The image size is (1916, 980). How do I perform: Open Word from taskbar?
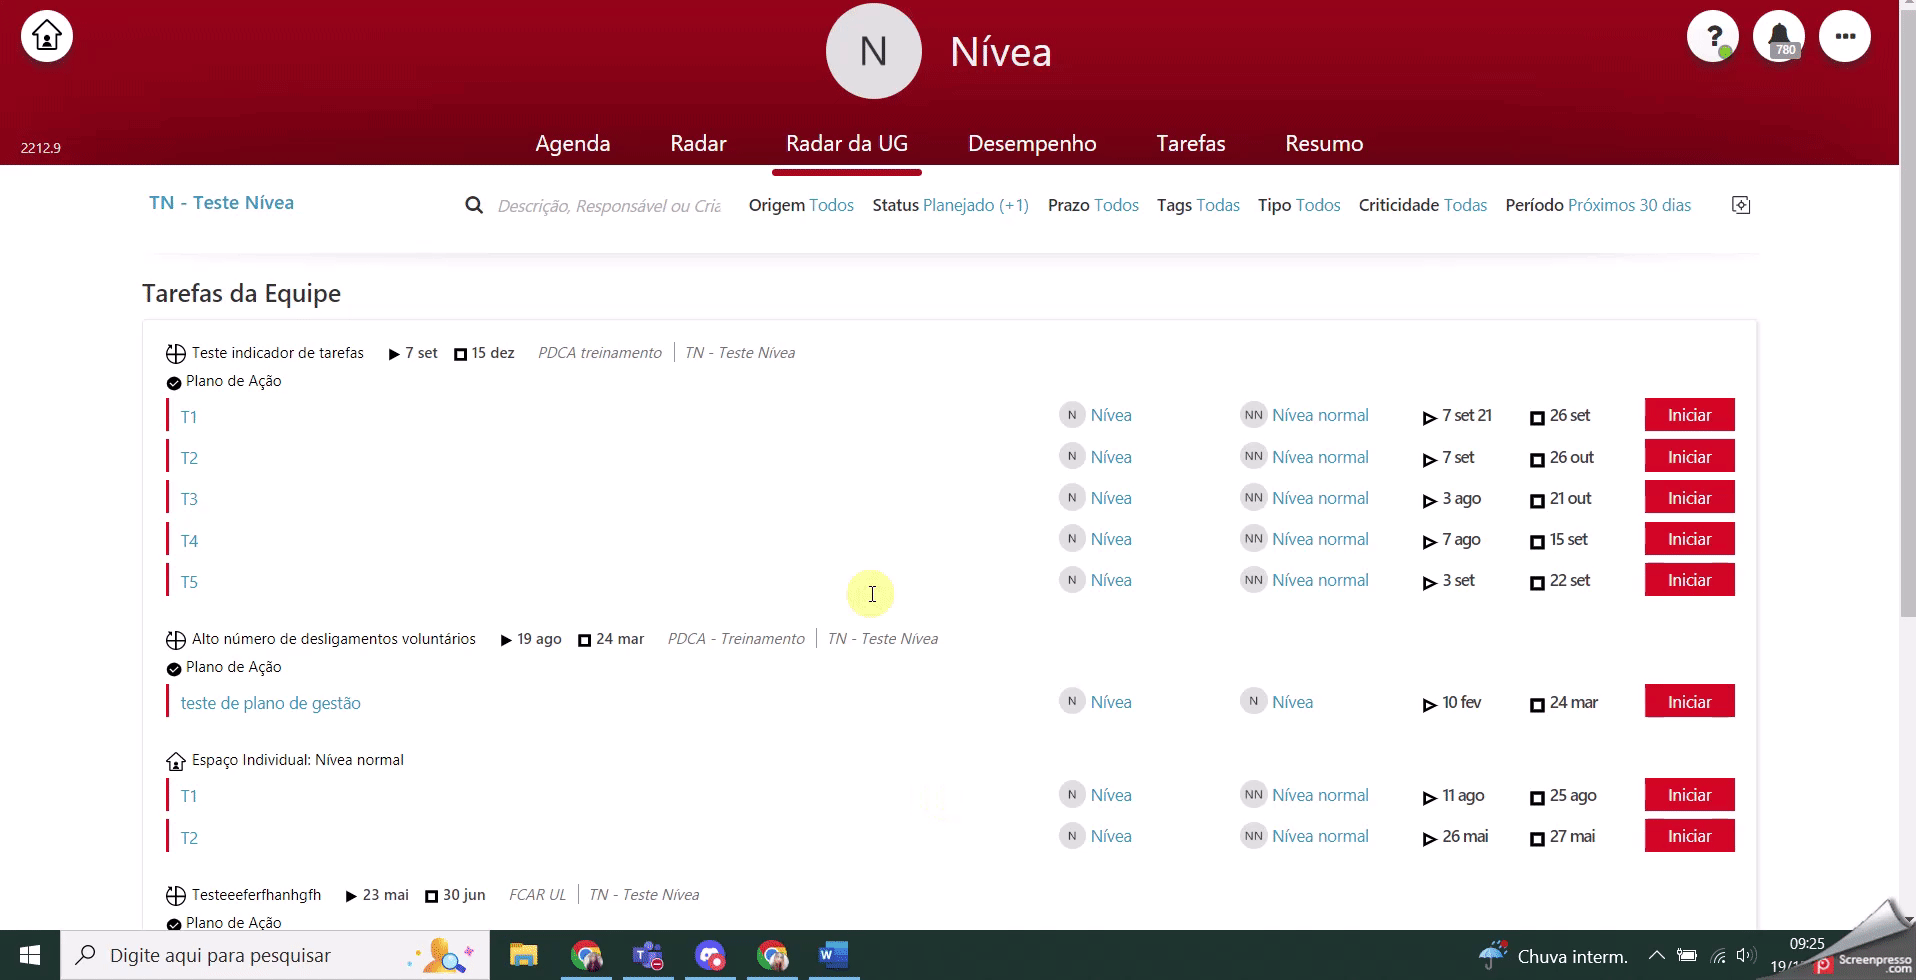[x=833, y=955]
